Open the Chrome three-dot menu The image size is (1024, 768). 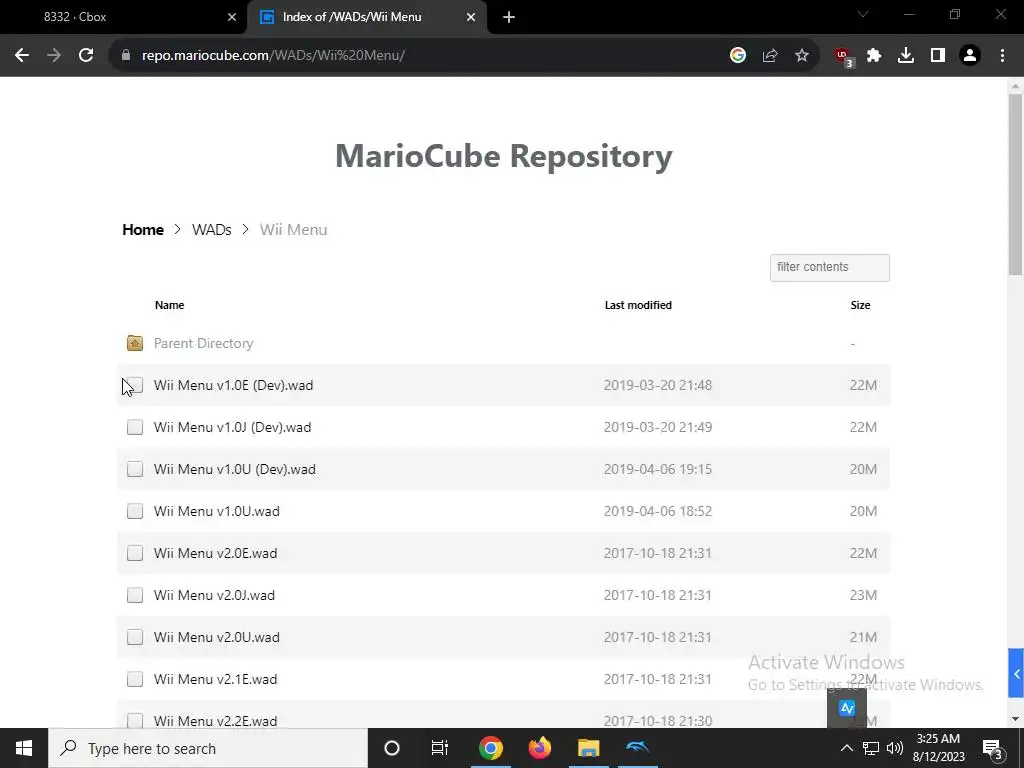tap(1002, 56)
